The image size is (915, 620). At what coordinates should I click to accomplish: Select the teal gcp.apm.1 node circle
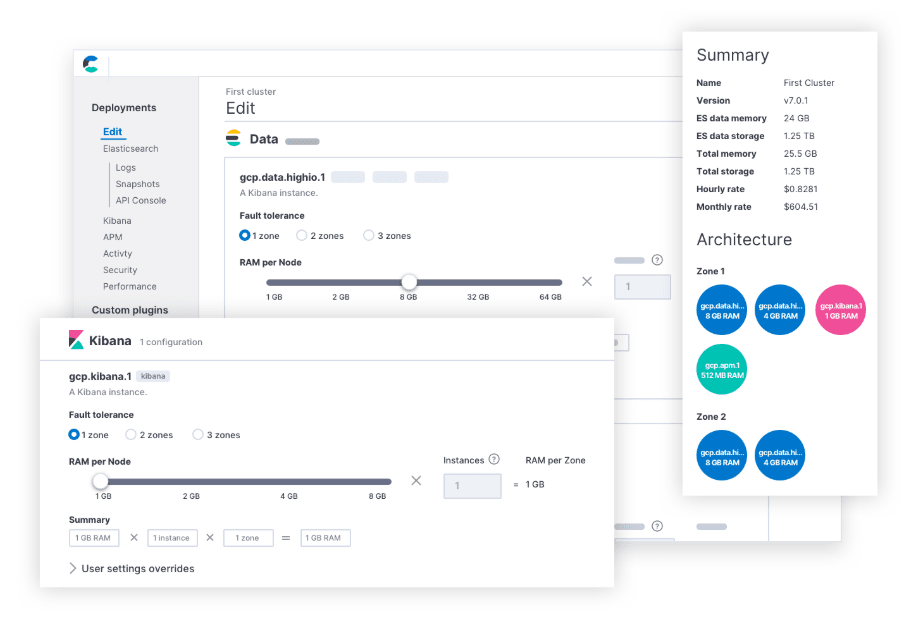[722, 370]
